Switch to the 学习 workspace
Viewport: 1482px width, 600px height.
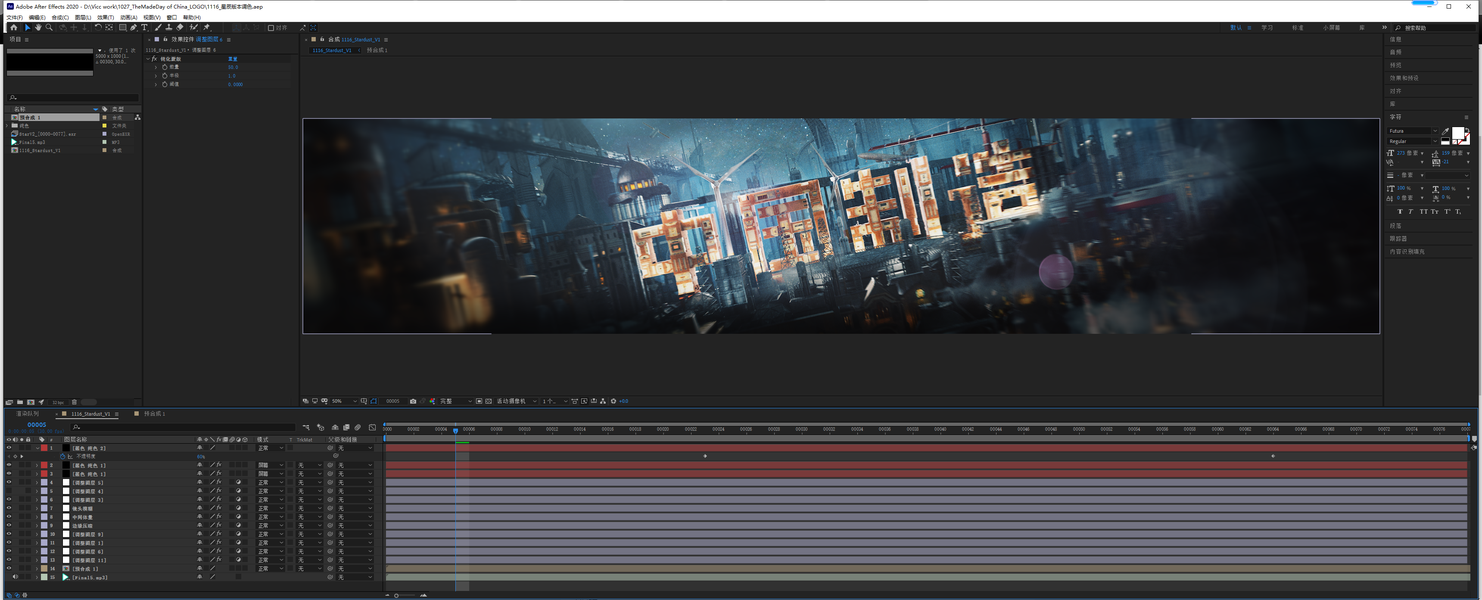coord(1267,28)
